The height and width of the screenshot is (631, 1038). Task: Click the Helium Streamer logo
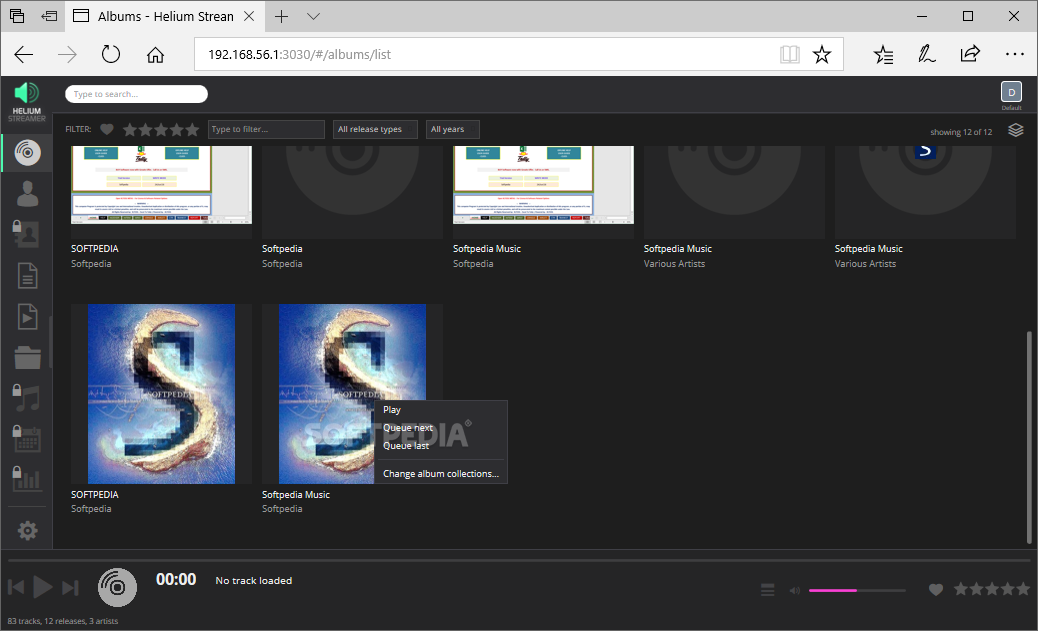click(26, 101)
